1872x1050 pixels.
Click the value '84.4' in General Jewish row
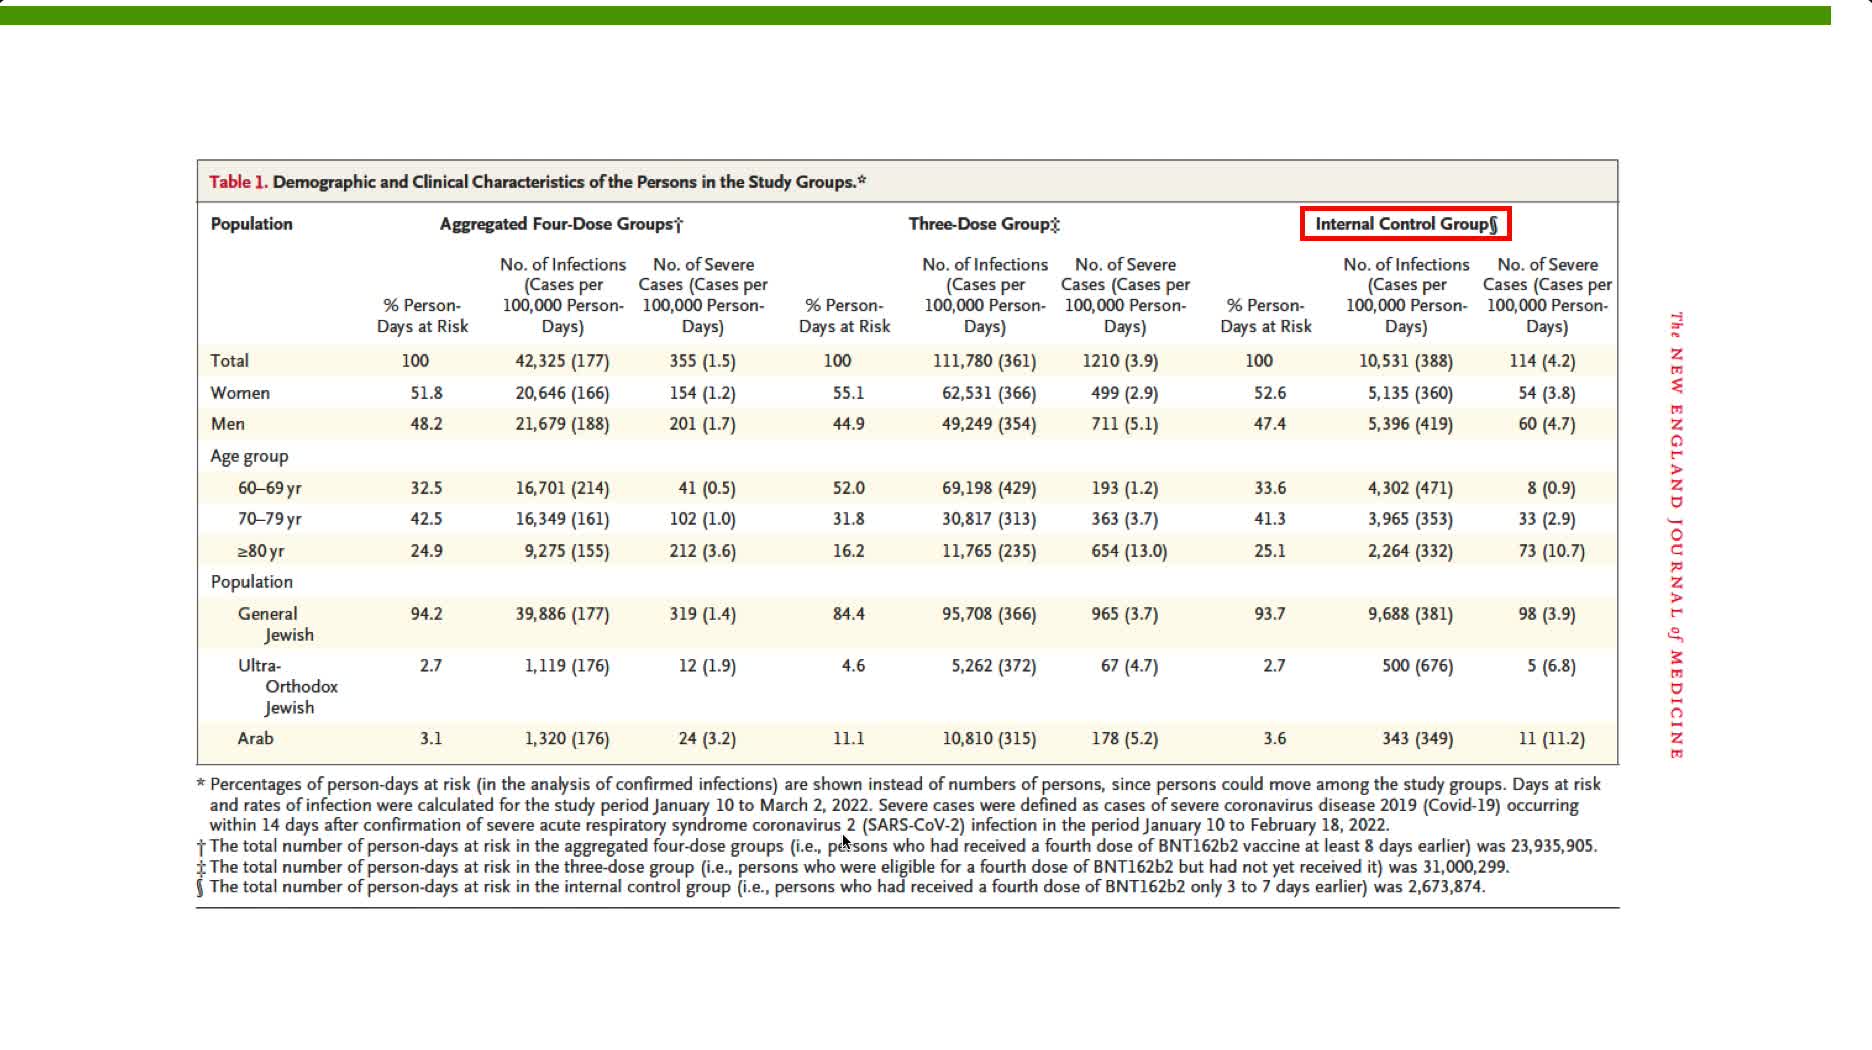click(848, 614)
